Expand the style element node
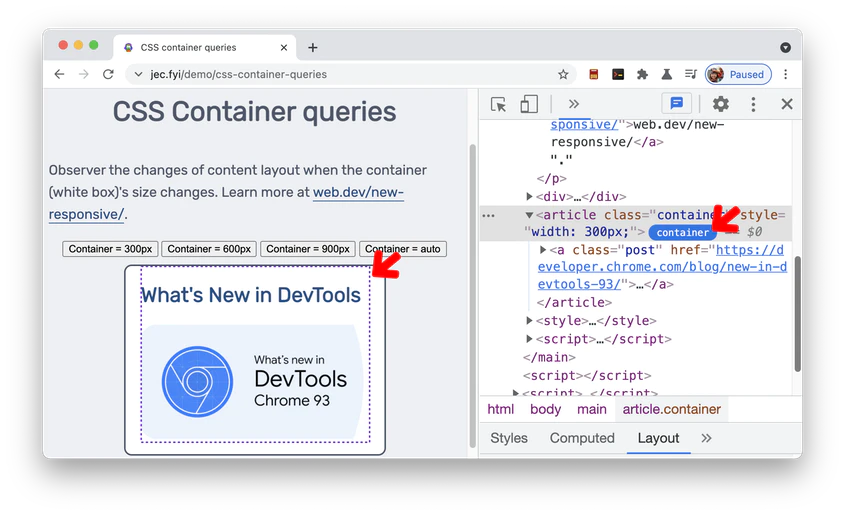 (530, 321)
